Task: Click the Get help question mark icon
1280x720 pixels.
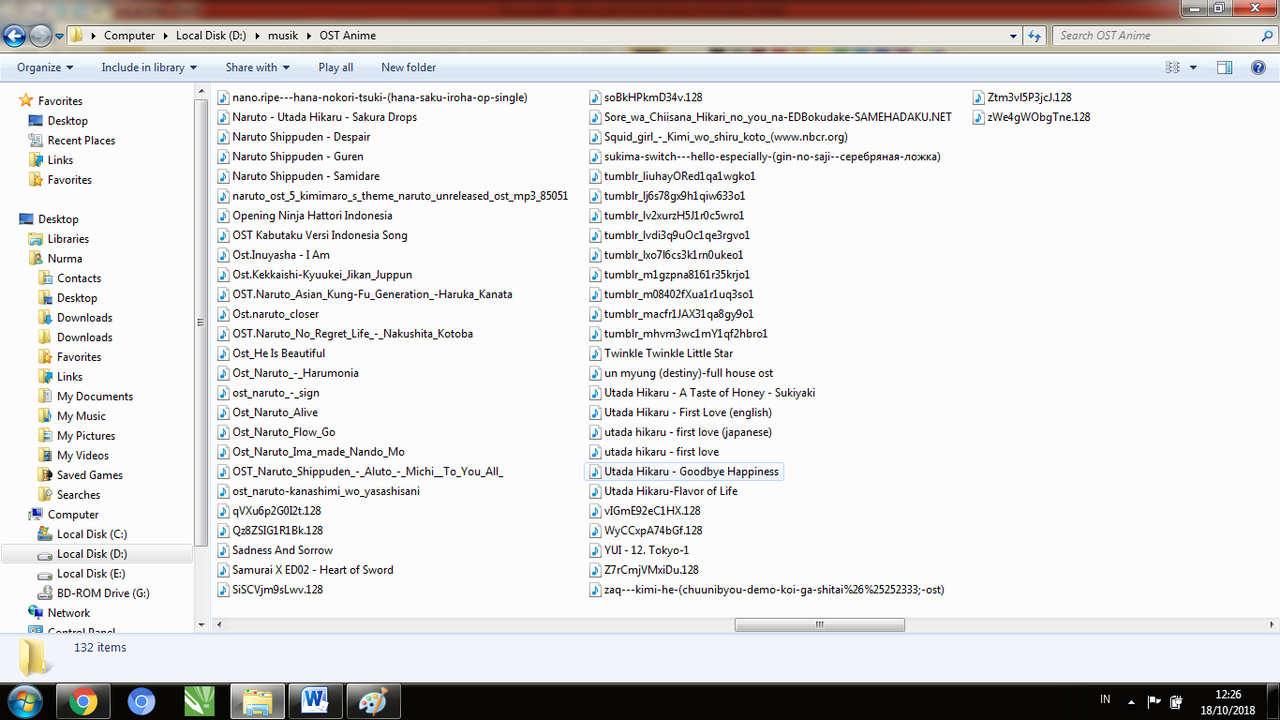Action: (1258, 67)
